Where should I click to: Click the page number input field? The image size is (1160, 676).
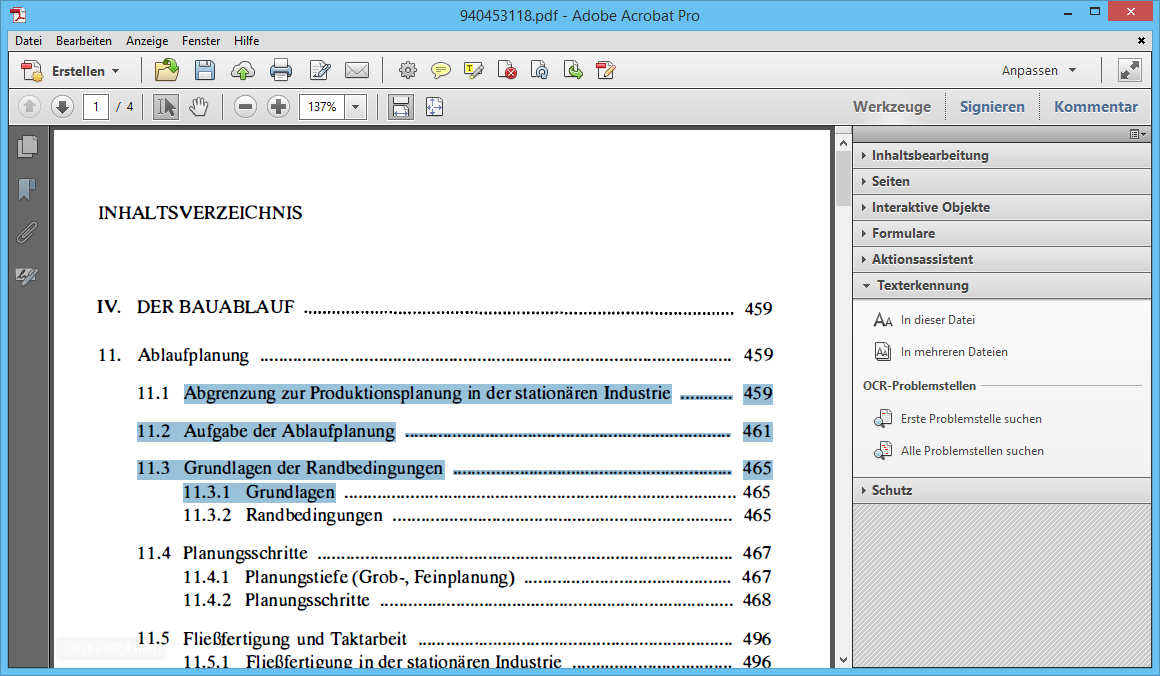[96, 107]
